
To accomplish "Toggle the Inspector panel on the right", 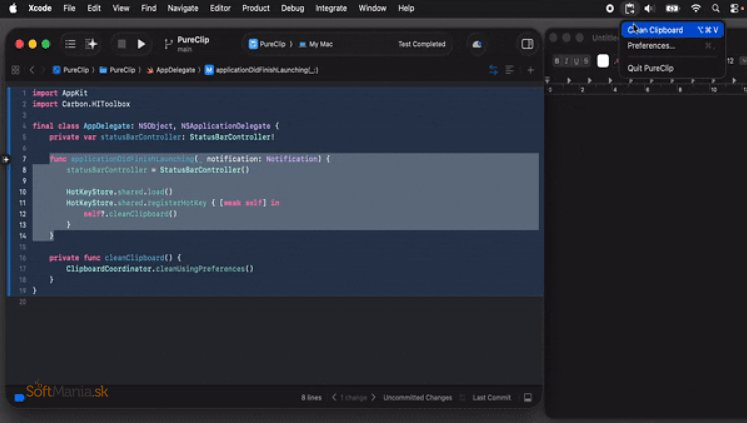I will pos(527,44).
